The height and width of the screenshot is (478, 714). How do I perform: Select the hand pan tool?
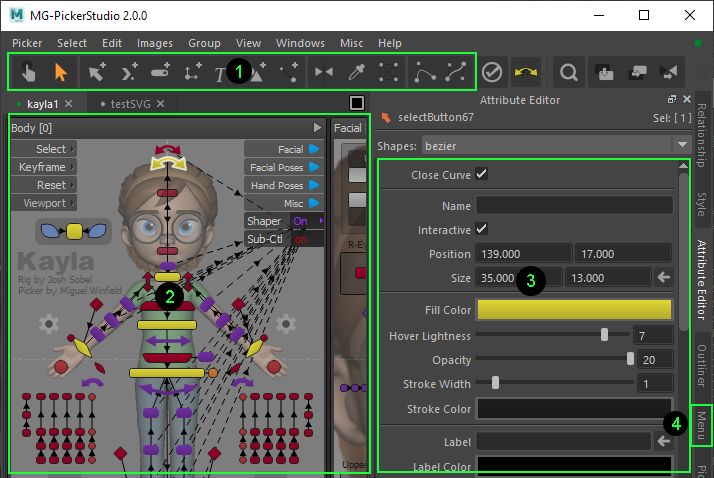tap(29, 72)
